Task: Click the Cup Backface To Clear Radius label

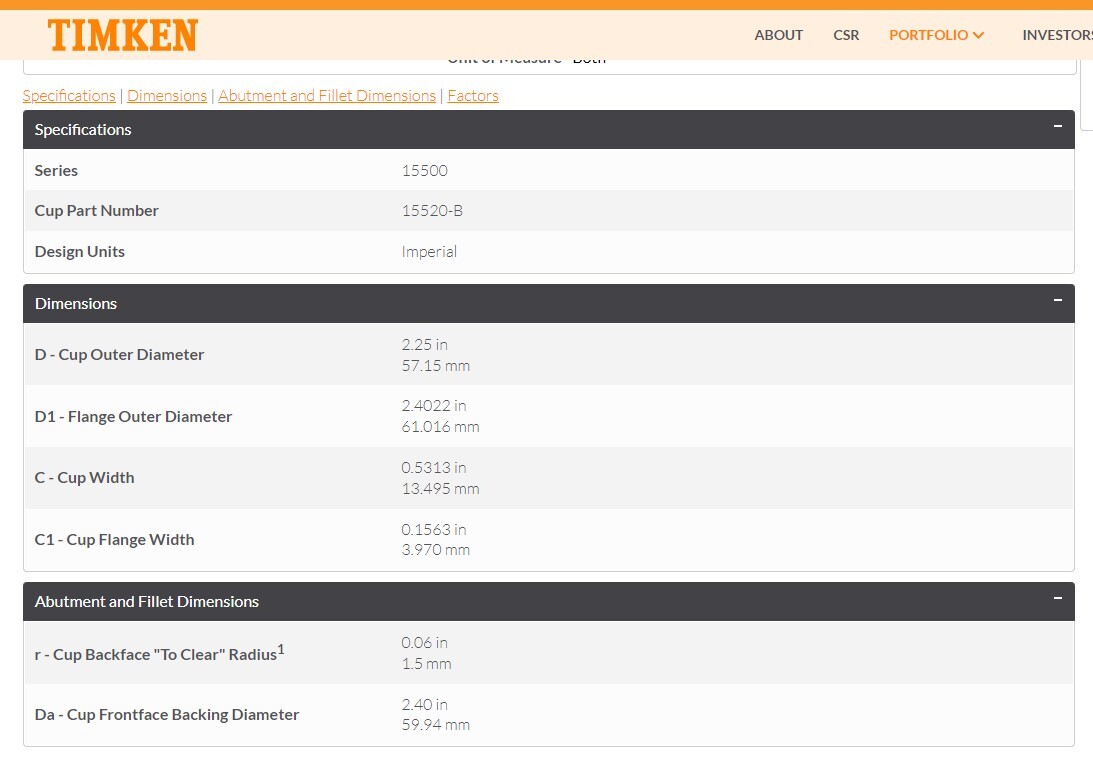Action: coord(160,653)
